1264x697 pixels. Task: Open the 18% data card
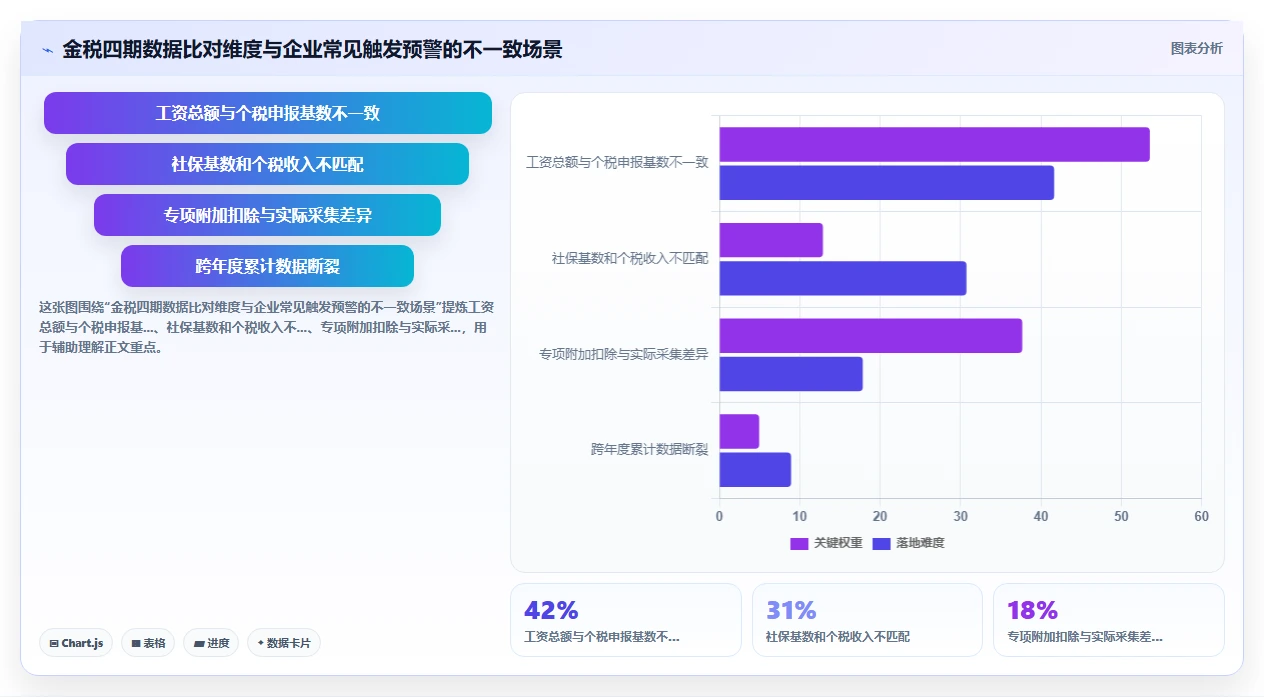(1109, 620)
